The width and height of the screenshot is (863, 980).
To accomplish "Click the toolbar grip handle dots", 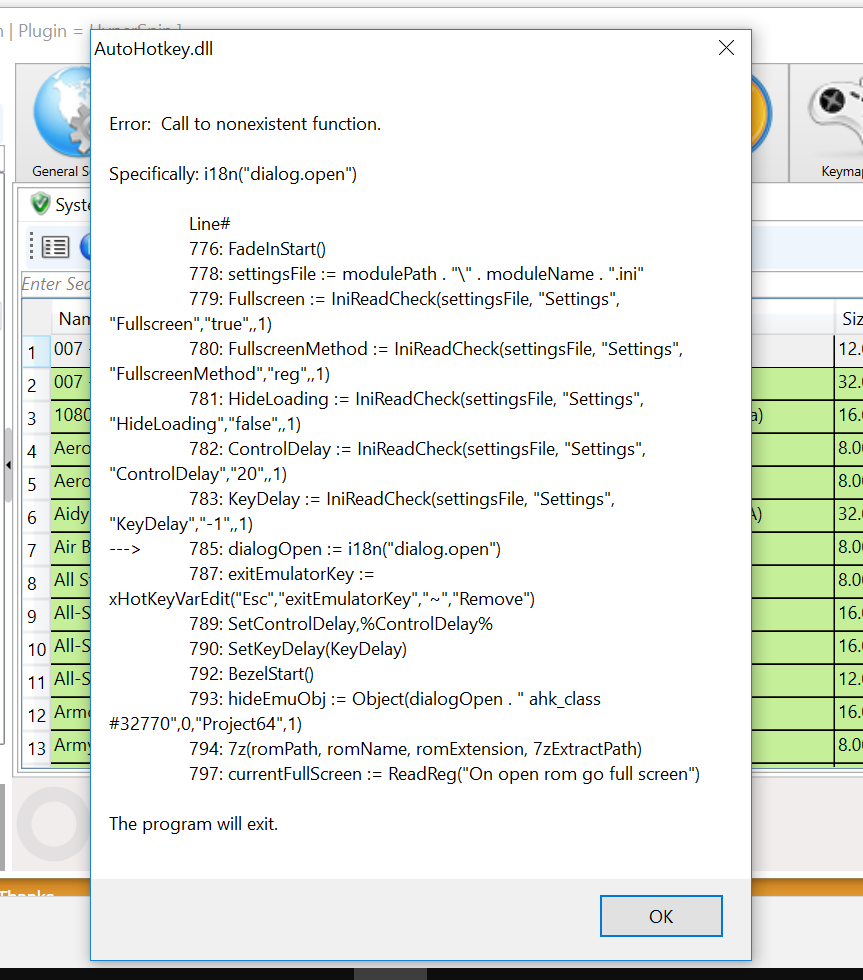I will point(31,246).
